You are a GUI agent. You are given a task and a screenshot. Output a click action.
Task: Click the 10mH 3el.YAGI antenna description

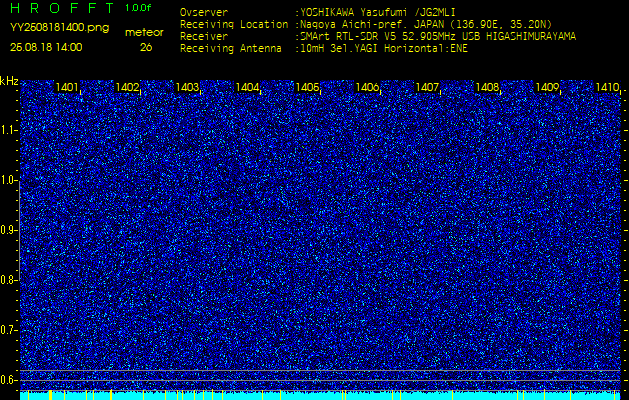(381, 49)
